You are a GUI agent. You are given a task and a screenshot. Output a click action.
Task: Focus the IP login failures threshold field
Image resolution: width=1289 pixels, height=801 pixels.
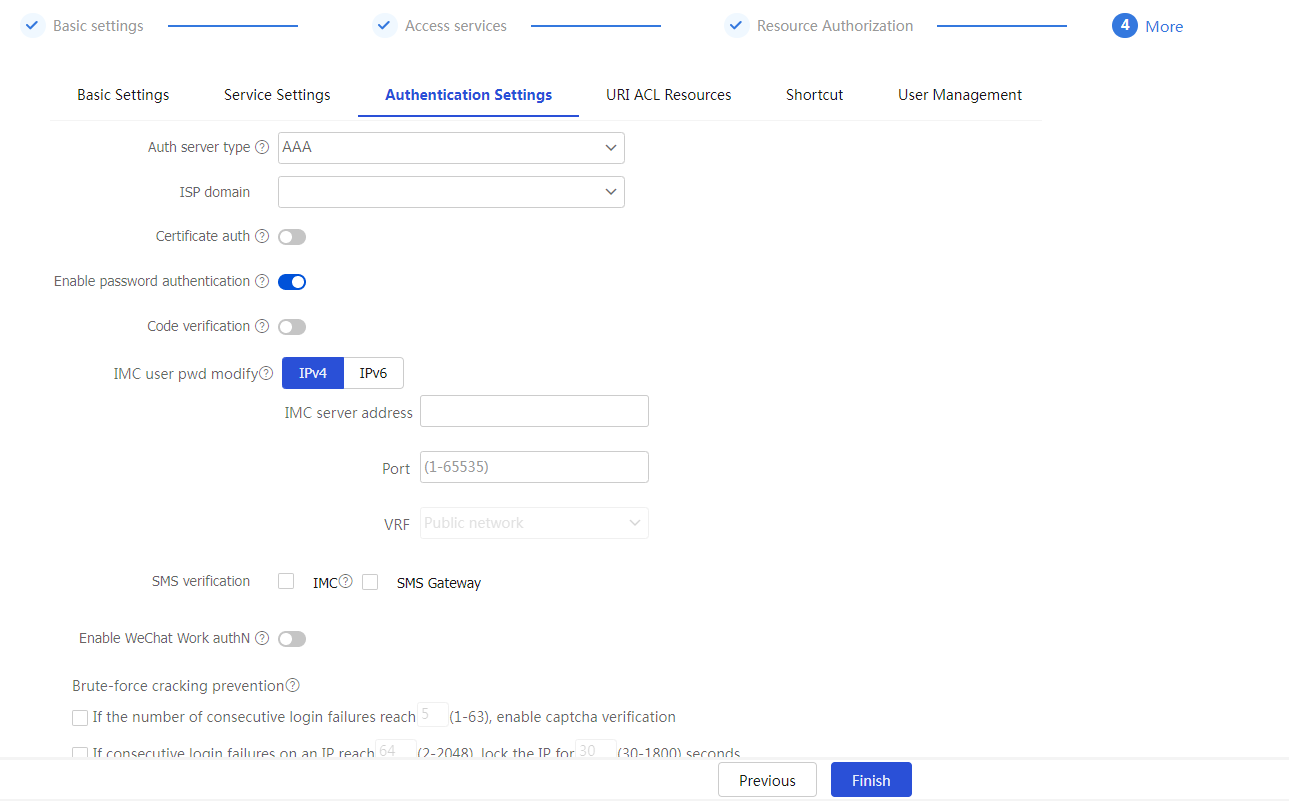point(395,751)
